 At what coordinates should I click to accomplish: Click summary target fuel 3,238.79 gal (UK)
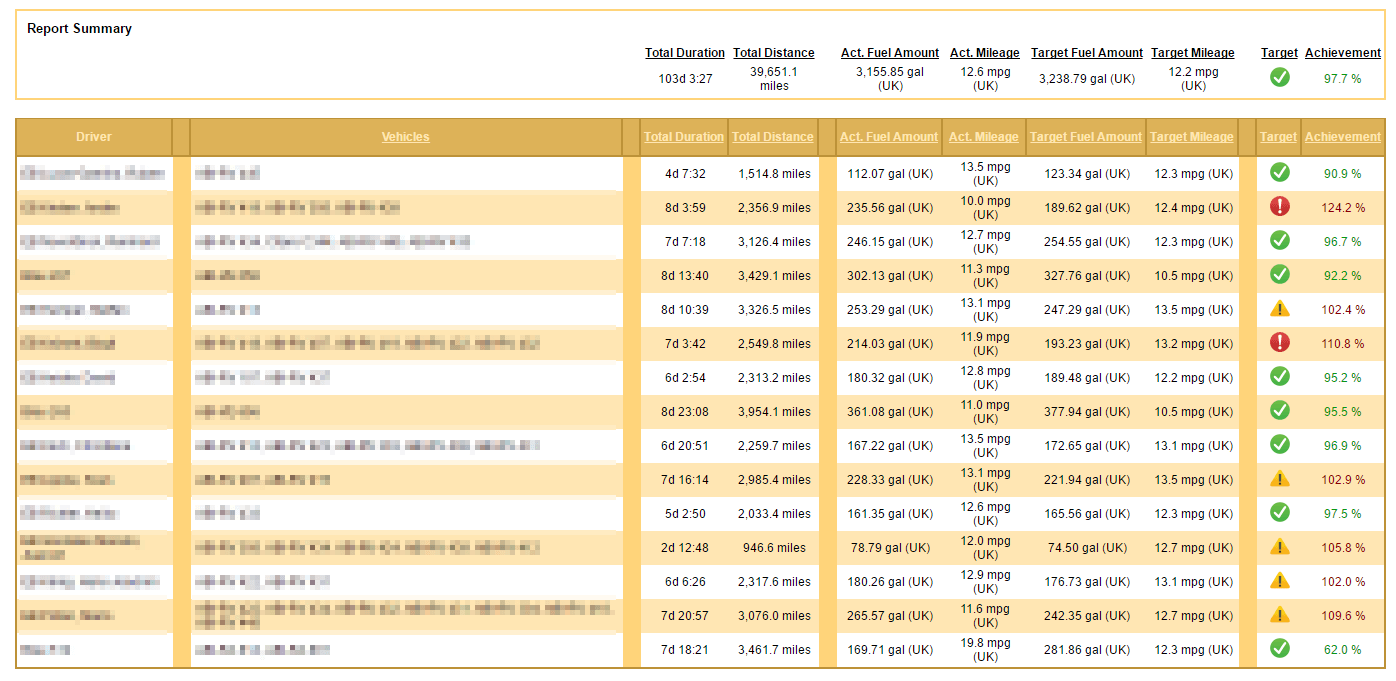1087,79
